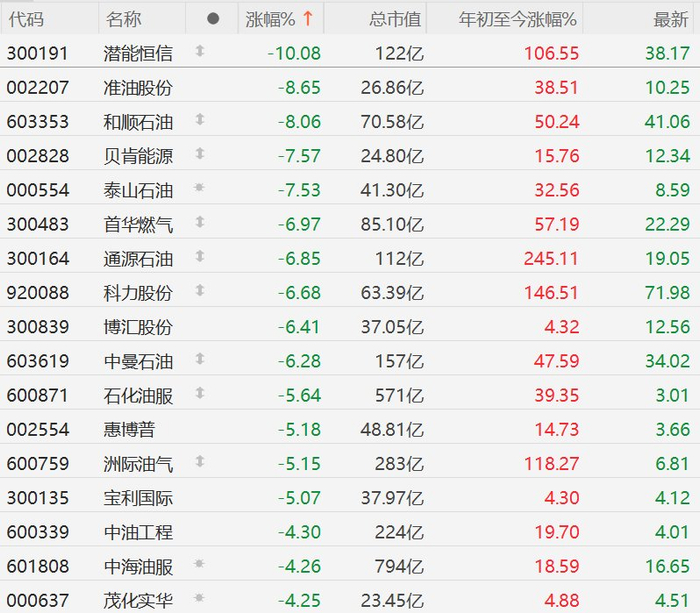Image resolution: width=700 pixels, height=613 pixels.
Task: Click the 794亿 market cap cell
Action: [399, 567]
